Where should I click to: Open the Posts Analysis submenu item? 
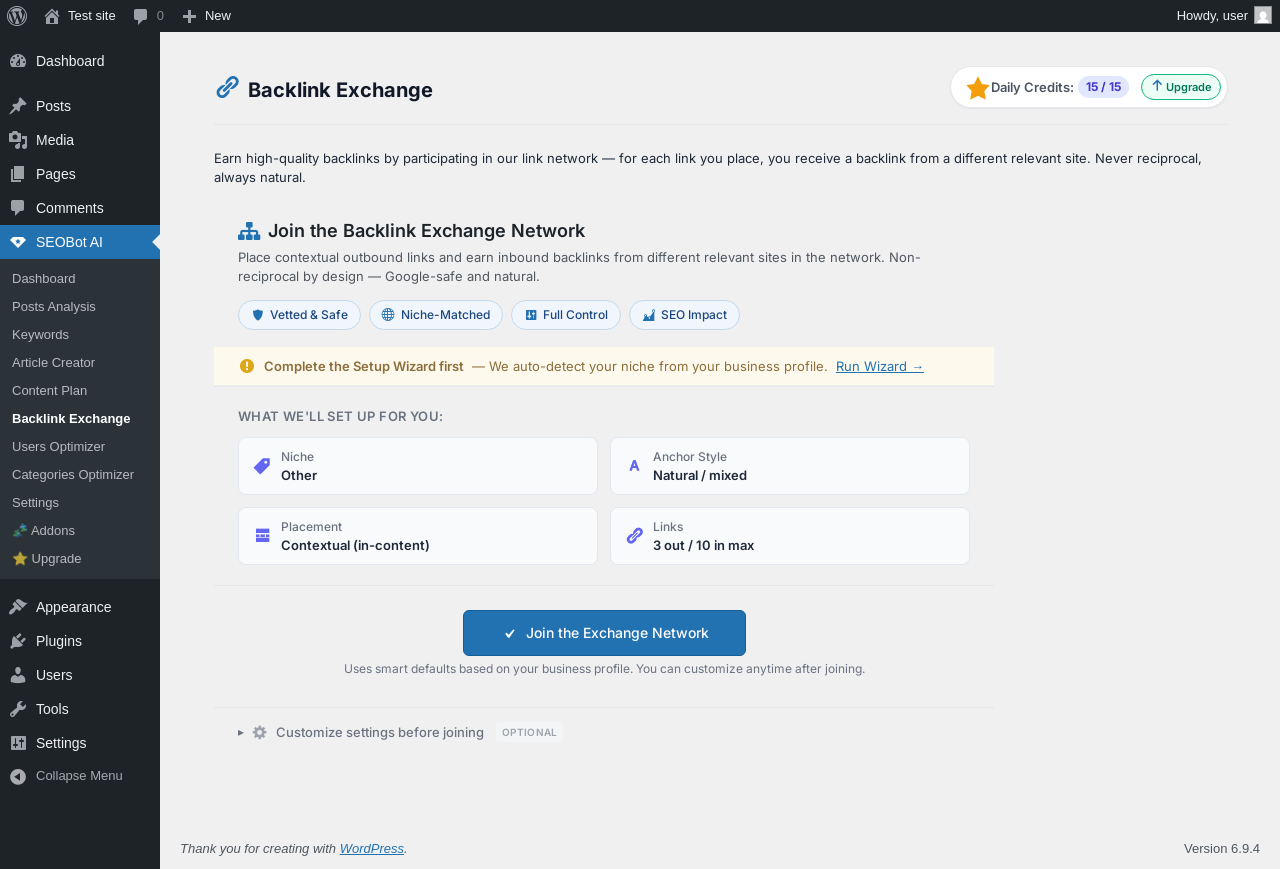coord(54,307)
